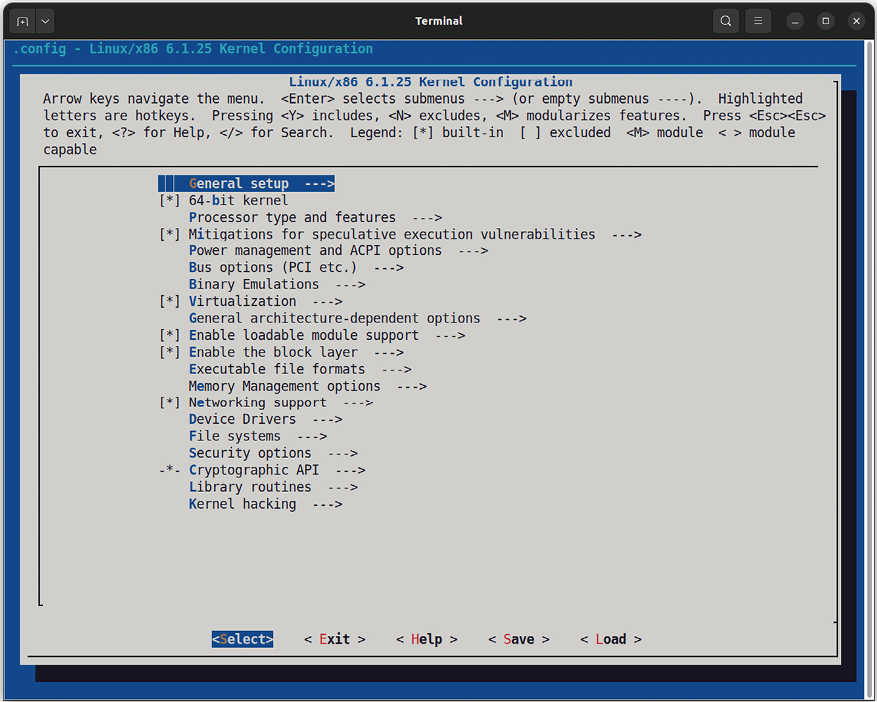
Task: Select the Bus options (PCI etc.) label
Action: (272, 267)
